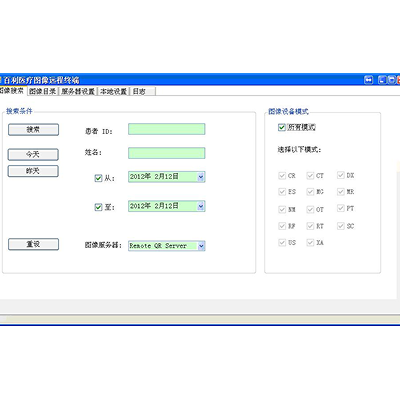Uncheck the 所有模式 all modes checkbox
The height and width of the screenshot is (400, 400).
282,127
